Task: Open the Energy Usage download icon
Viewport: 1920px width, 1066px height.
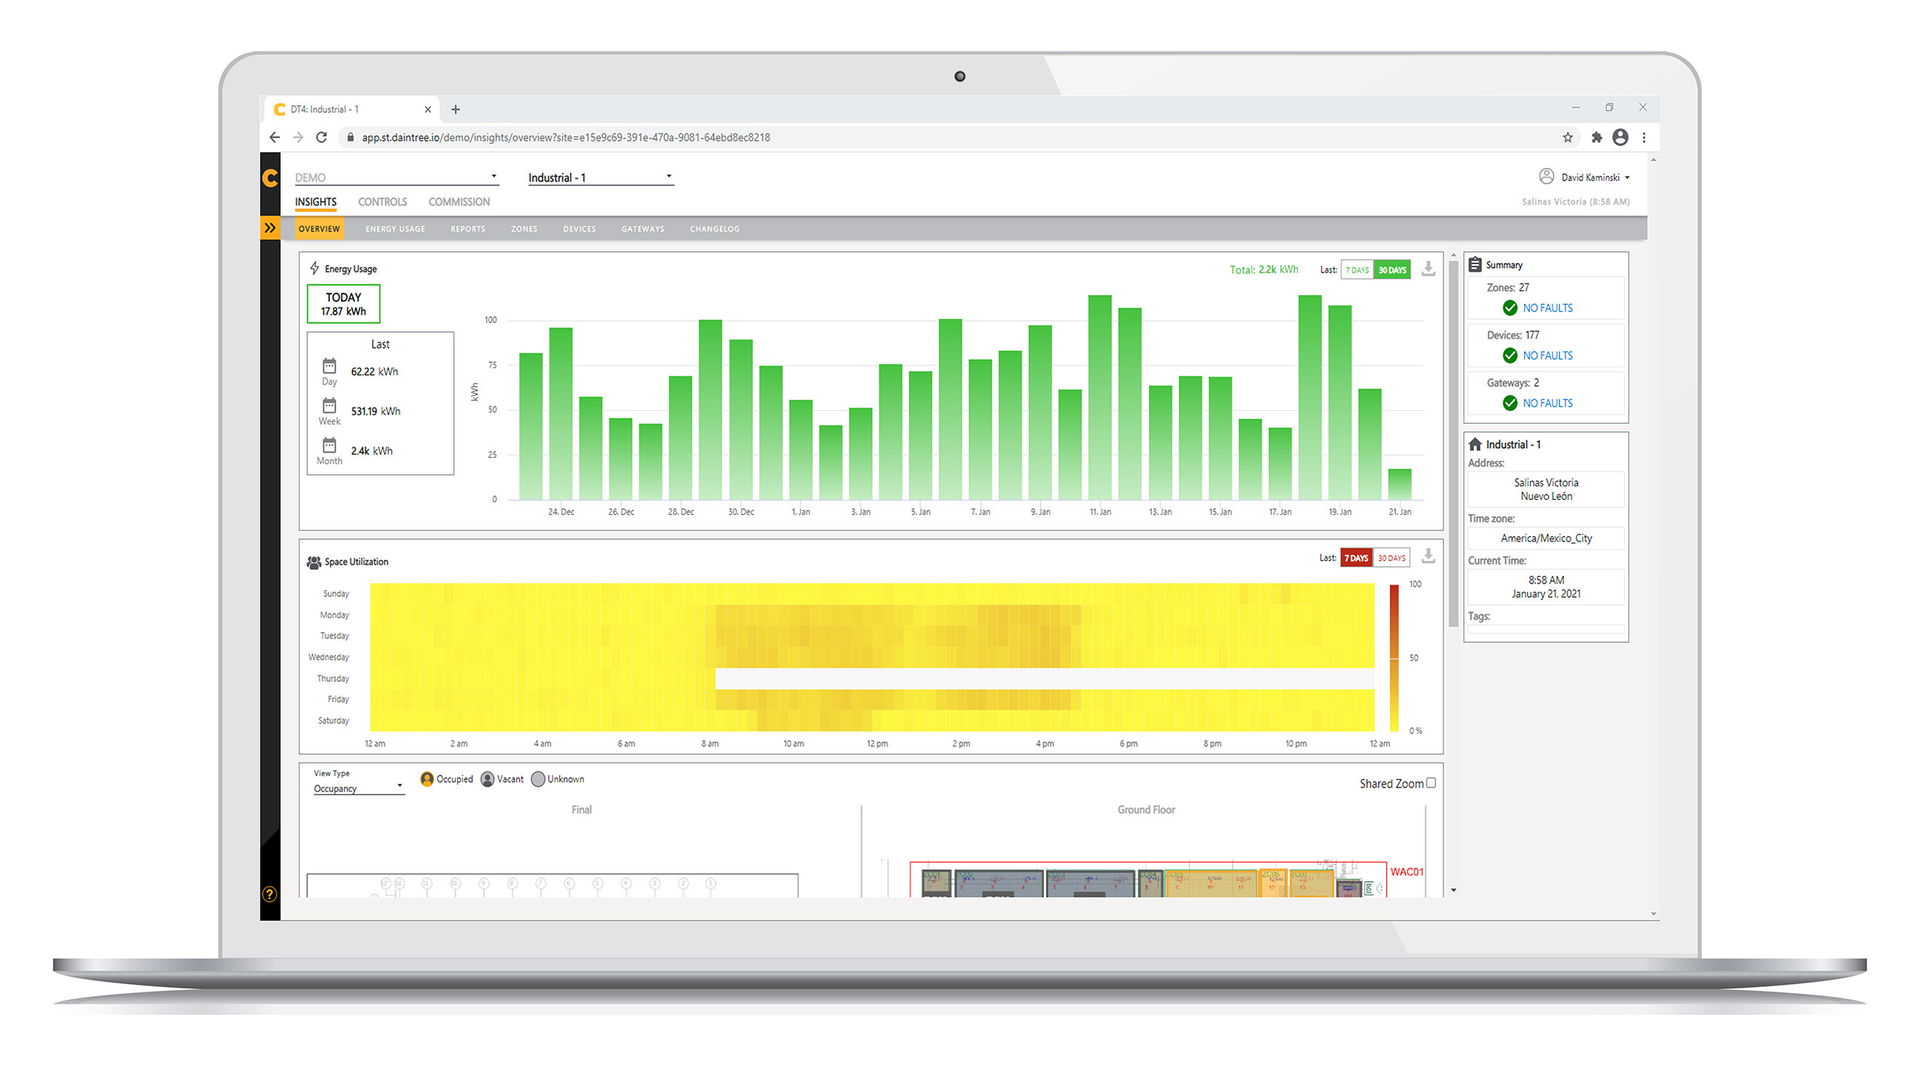Action: [1428, 269]
